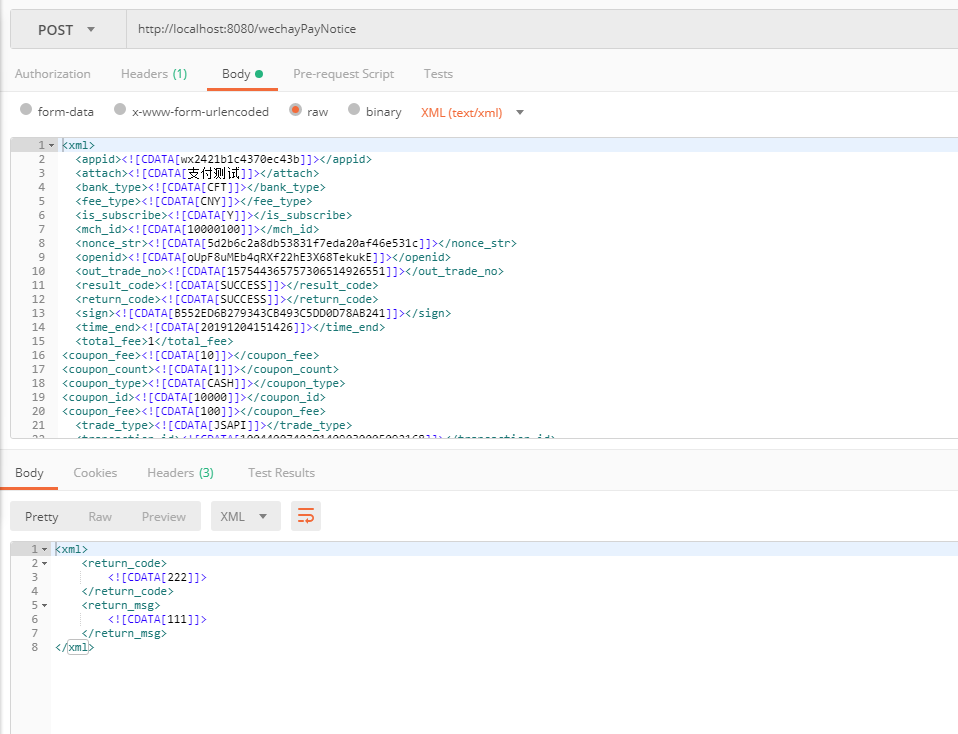Open the request Headers (1) tab
Screen dimensions: 958x734
point(154,74)
